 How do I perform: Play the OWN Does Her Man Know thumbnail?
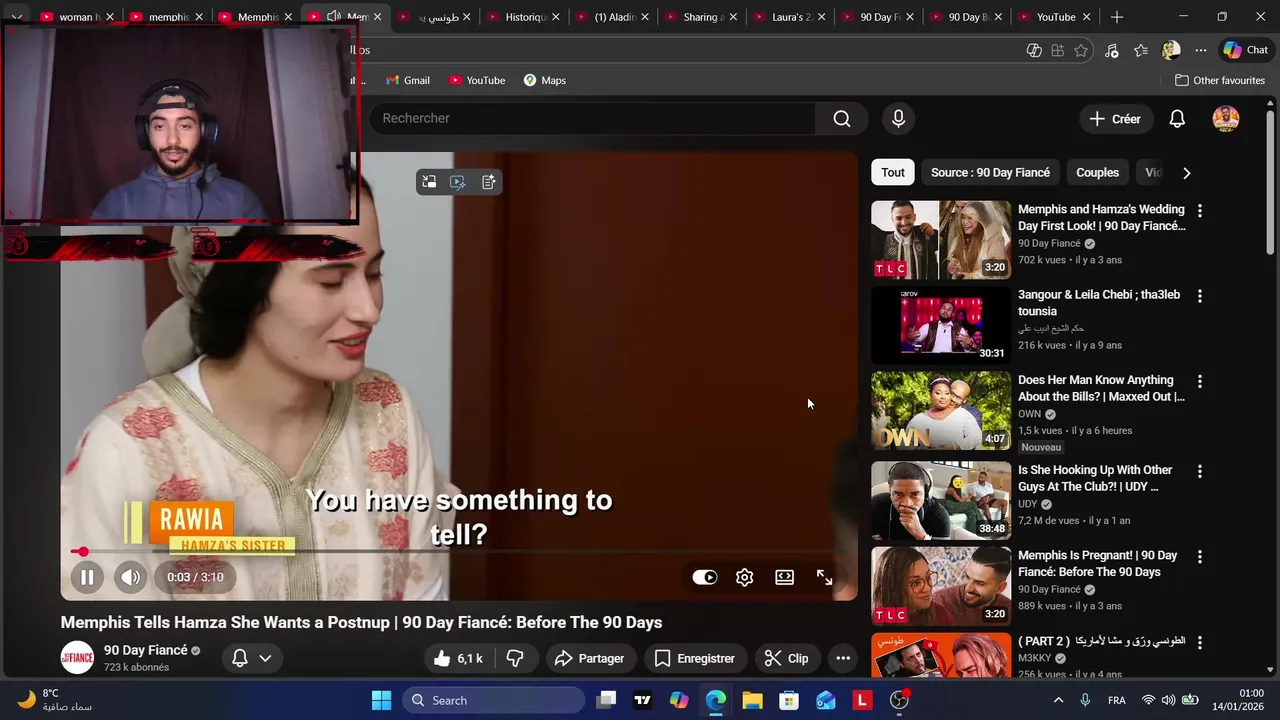941,411
